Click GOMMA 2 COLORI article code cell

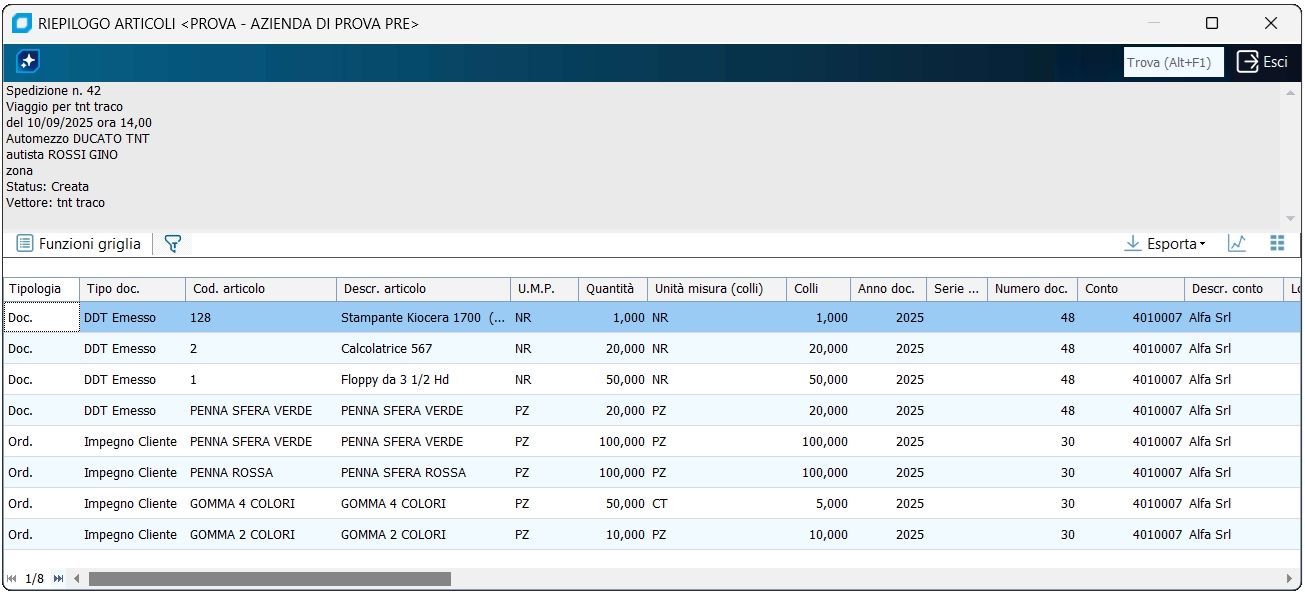(261, 535)
